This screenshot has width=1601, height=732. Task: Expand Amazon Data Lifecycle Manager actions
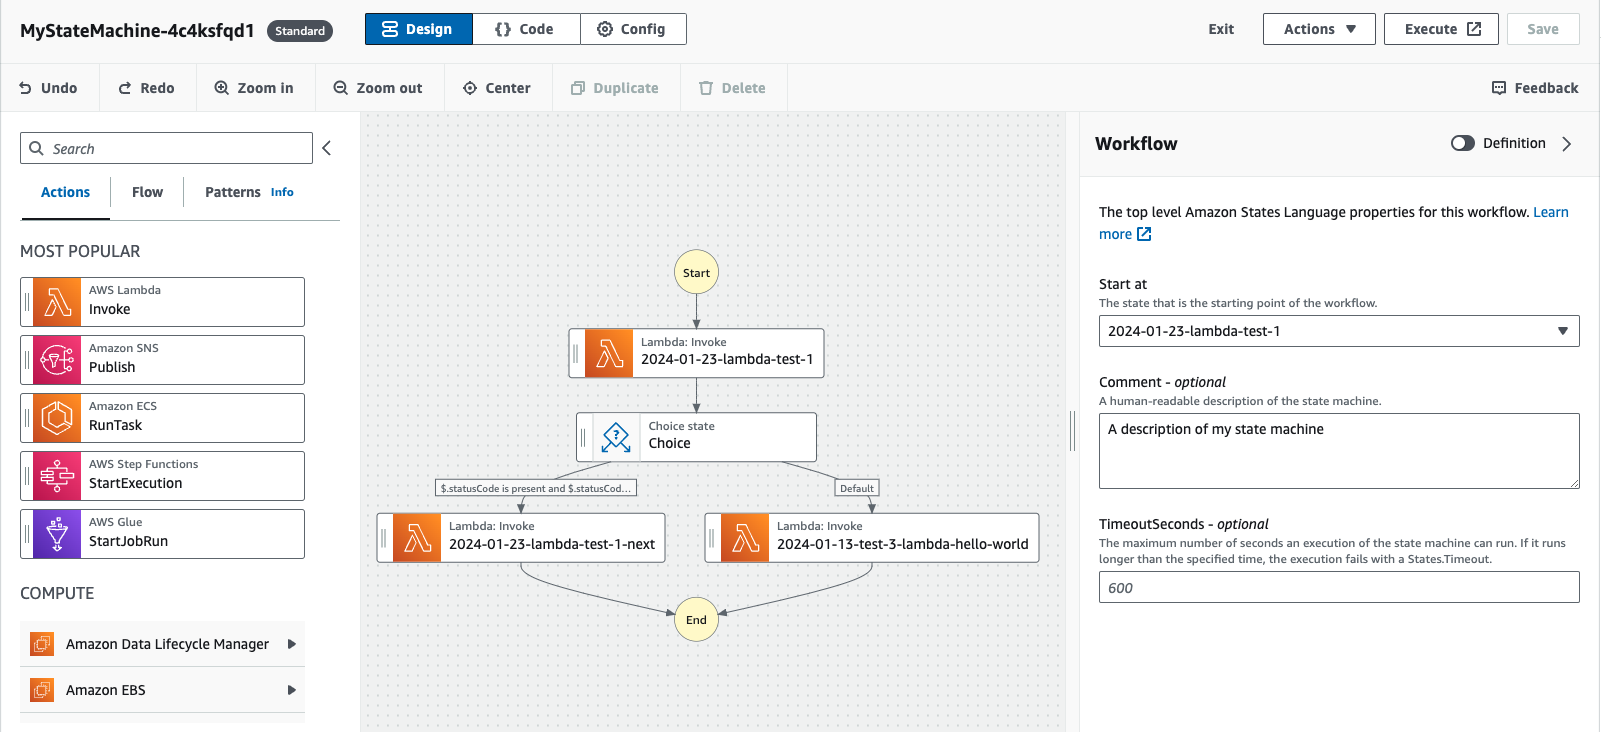click(292, 644)
